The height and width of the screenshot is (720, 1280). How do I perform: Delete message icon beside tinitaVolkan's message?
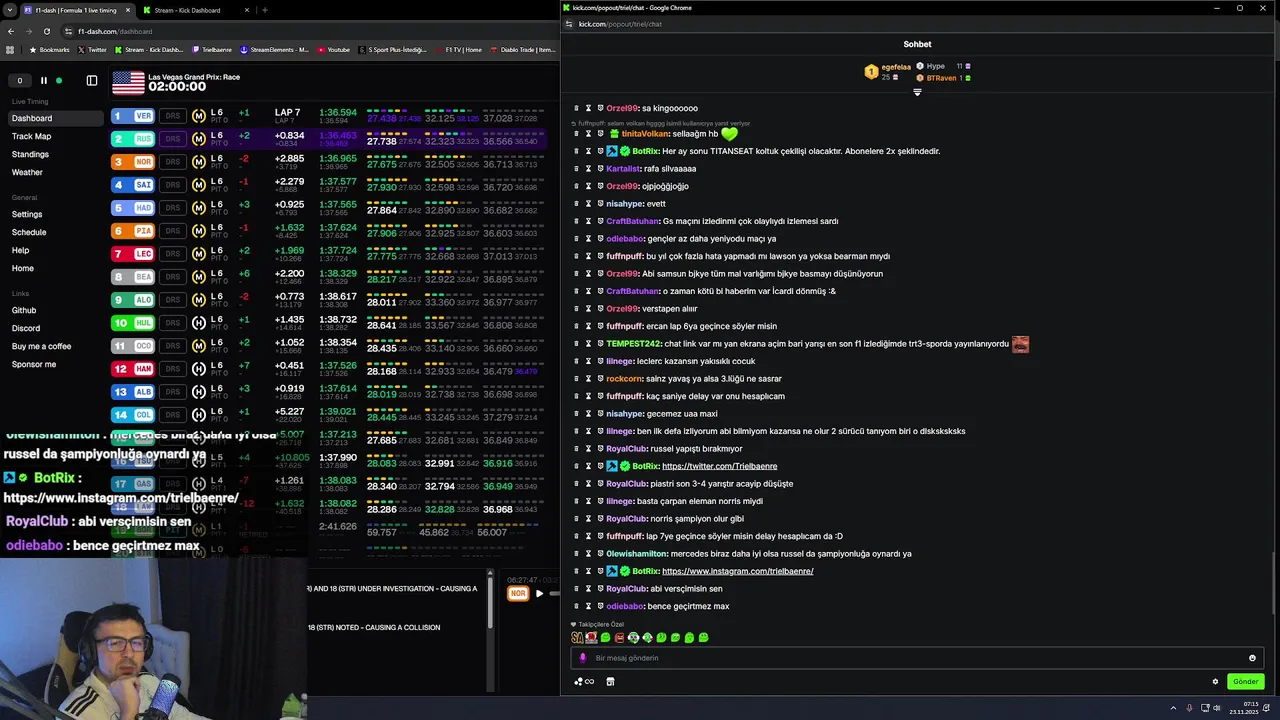(x=576, y=134)
